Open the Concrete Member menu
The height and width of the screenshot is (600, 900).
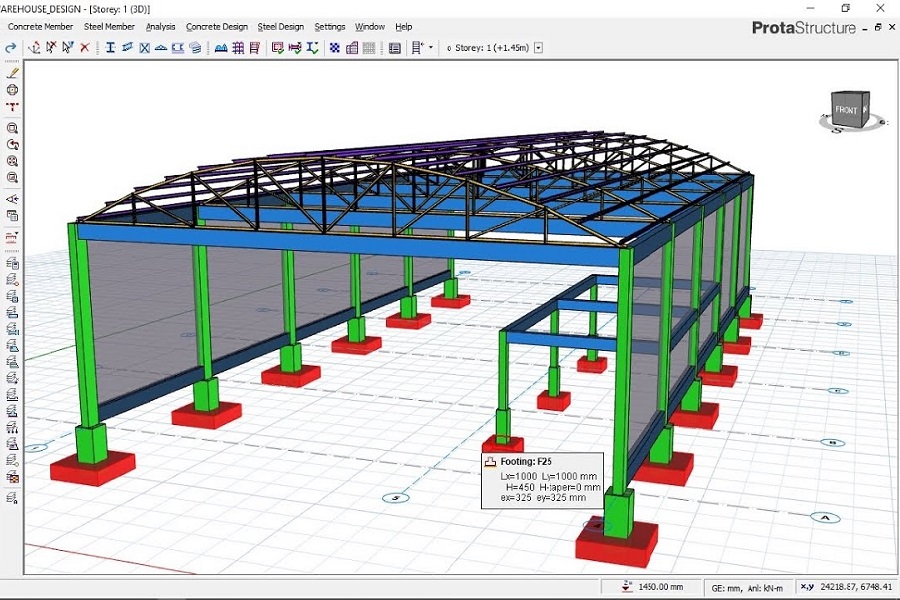(40, 26)
